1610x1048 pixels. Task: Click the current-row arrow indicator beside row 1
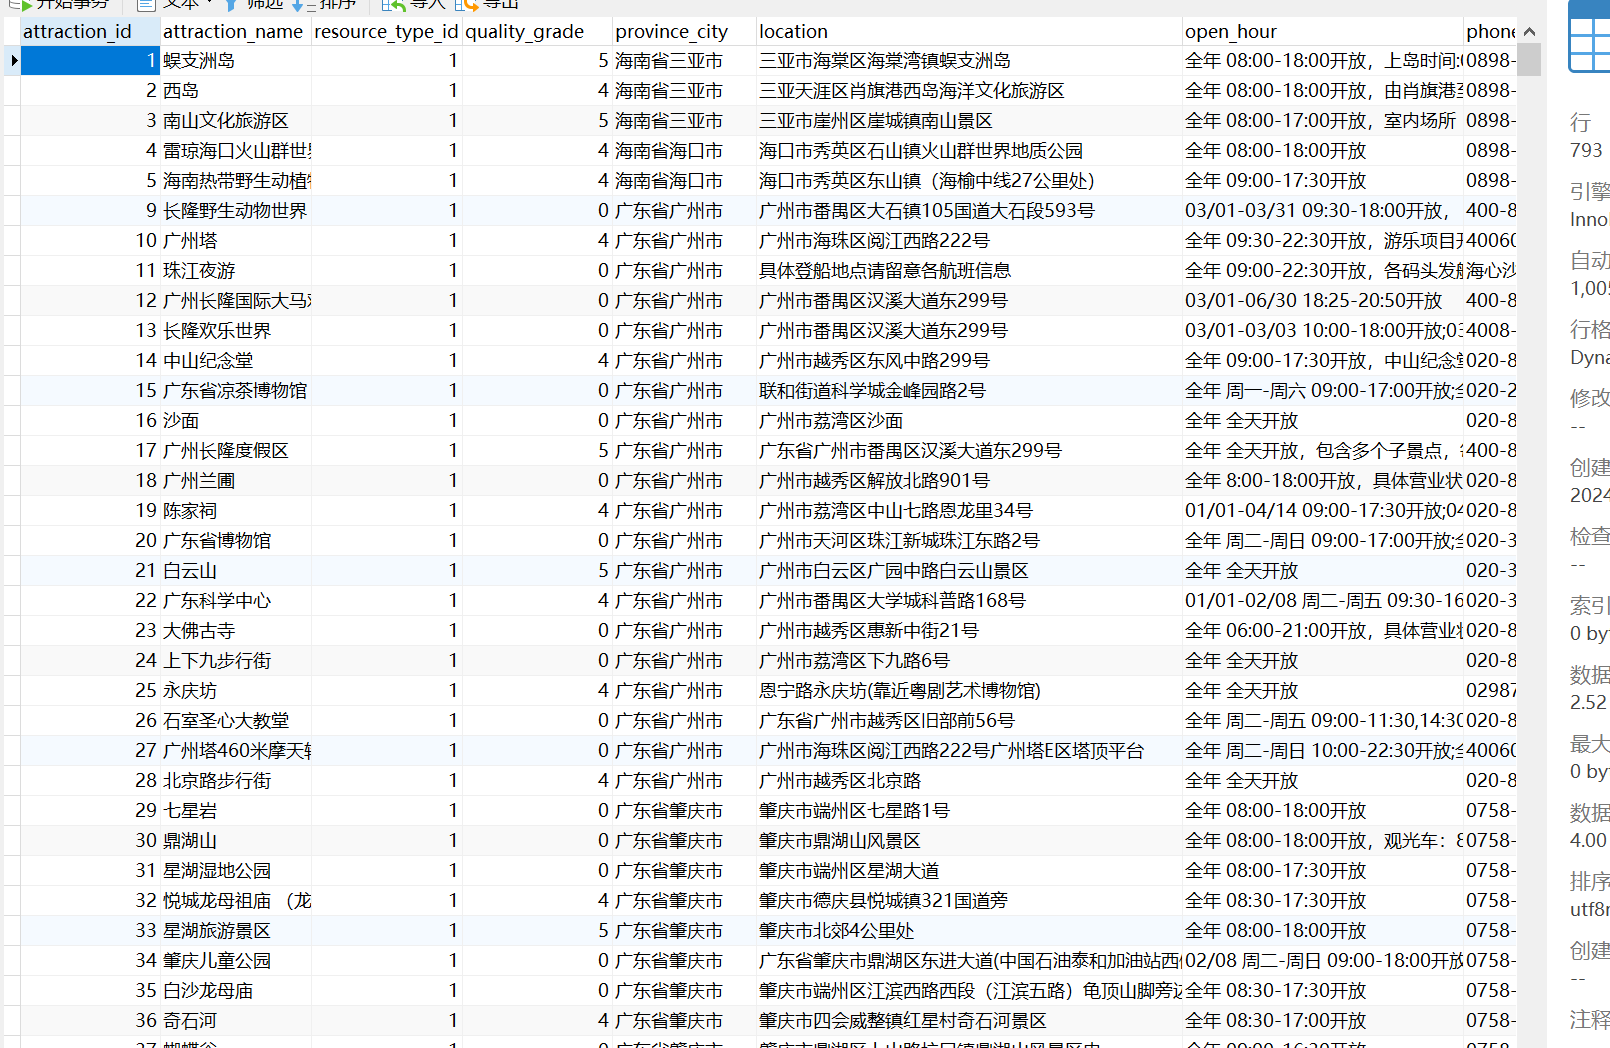[x=13, y=61]
